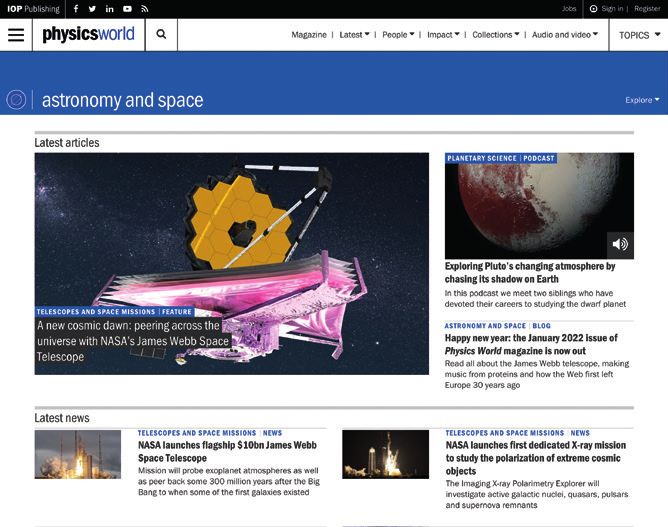Open the Magazine menu item
This screenshot has width=668, height=527.
point(309,35)
